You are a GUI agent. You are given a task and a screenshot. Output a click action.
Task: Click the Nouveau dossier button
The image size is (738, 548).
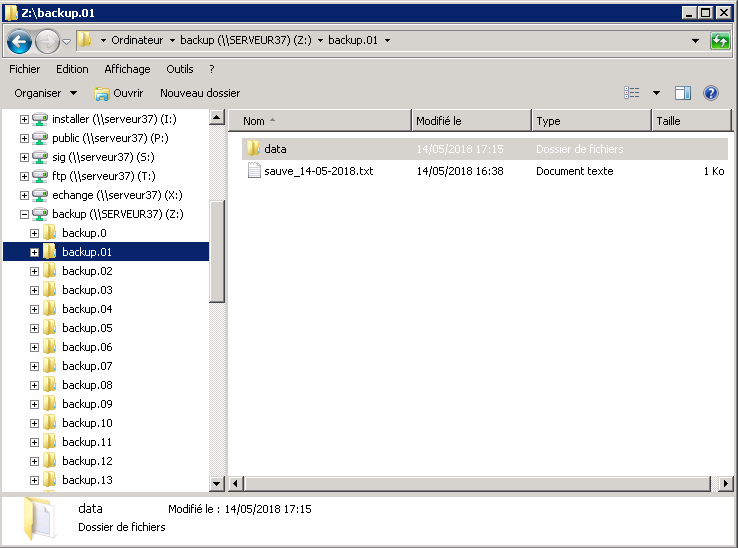pos(200,93)
